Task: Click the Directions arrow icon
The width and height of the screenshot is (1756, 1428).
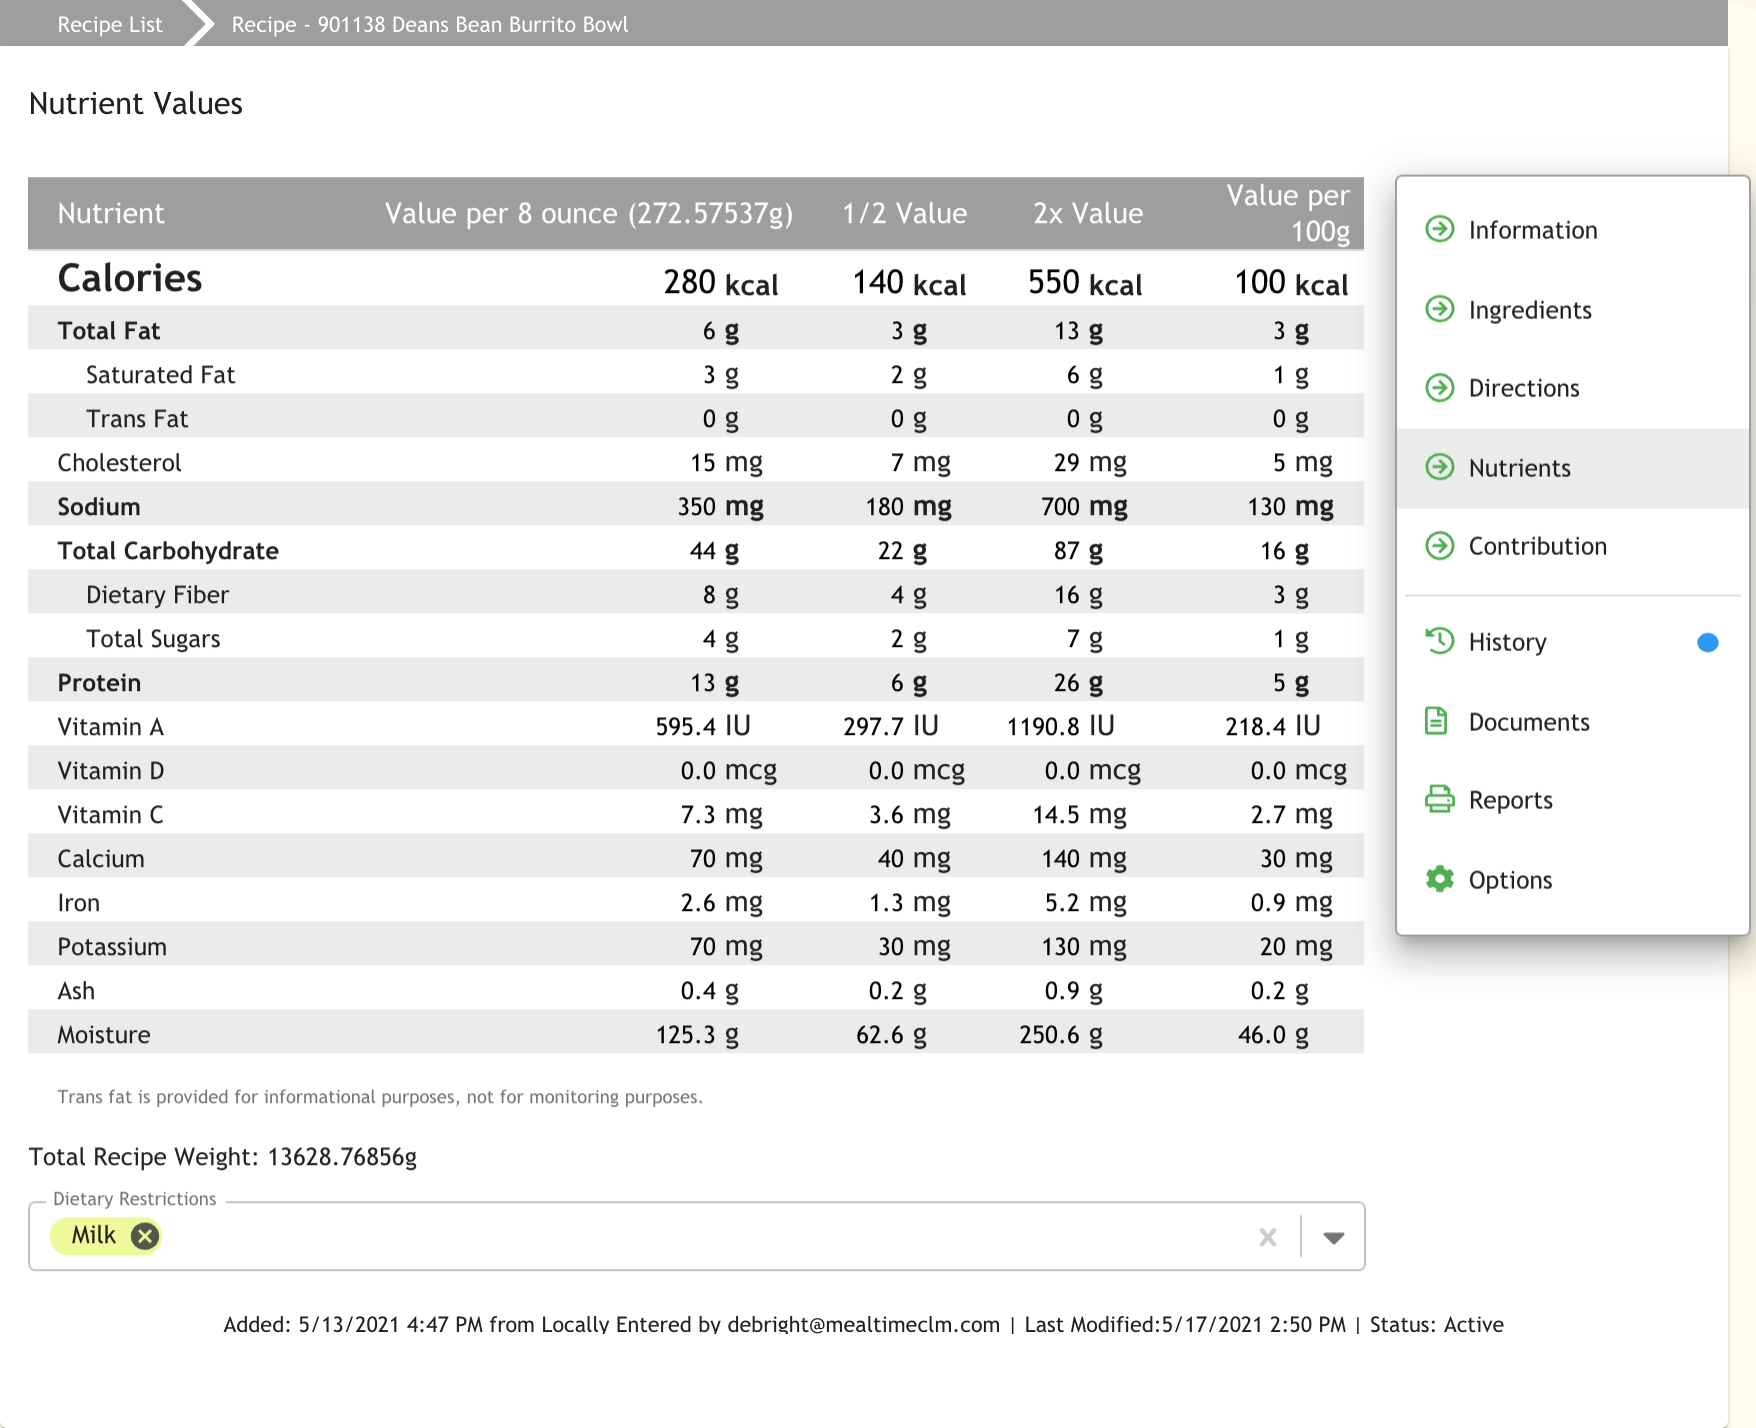Action: coord(1439,387)
